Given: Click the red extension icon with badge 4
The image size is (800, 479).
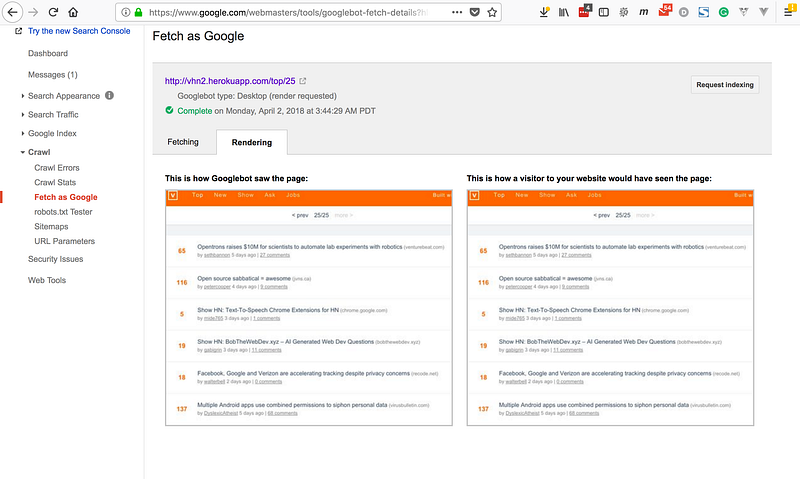Looking at the screenshot, I should (x=584, y=11).
